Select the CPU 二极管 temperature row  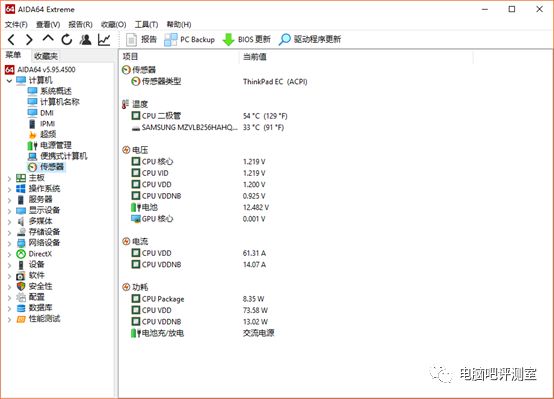pyautogui.click(x=209, y=116)
